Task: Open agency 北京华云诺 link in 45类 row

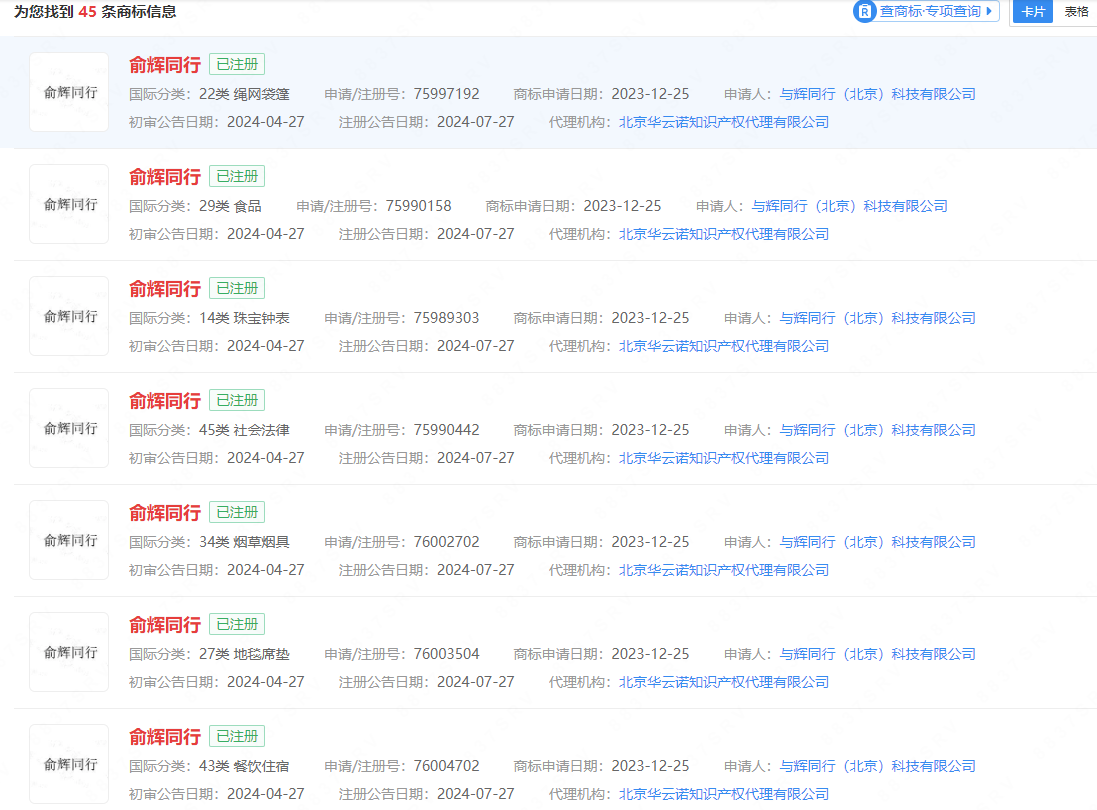Action: [x=724, y=458]
